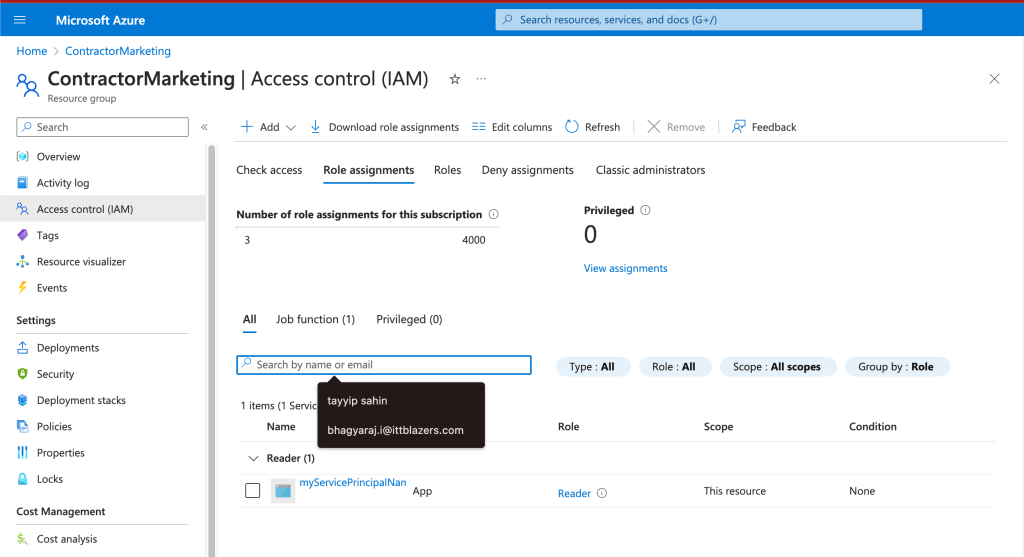Focus the global Azure search bar
This screenshot has width=1024, height=557.
709,20
